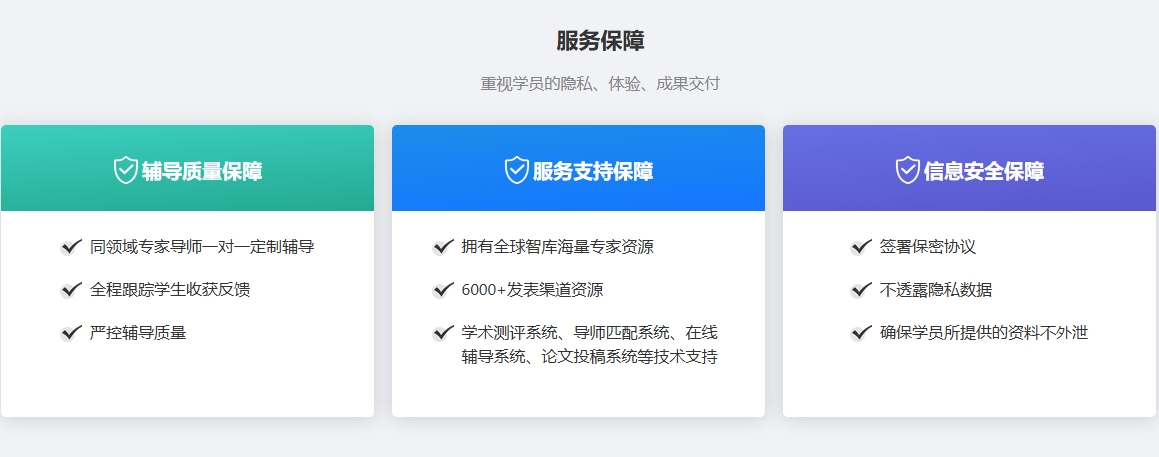Click the text 全程跟踪学生收获反馈
The width and height of the screenshot is (1159, 457).
170,290
